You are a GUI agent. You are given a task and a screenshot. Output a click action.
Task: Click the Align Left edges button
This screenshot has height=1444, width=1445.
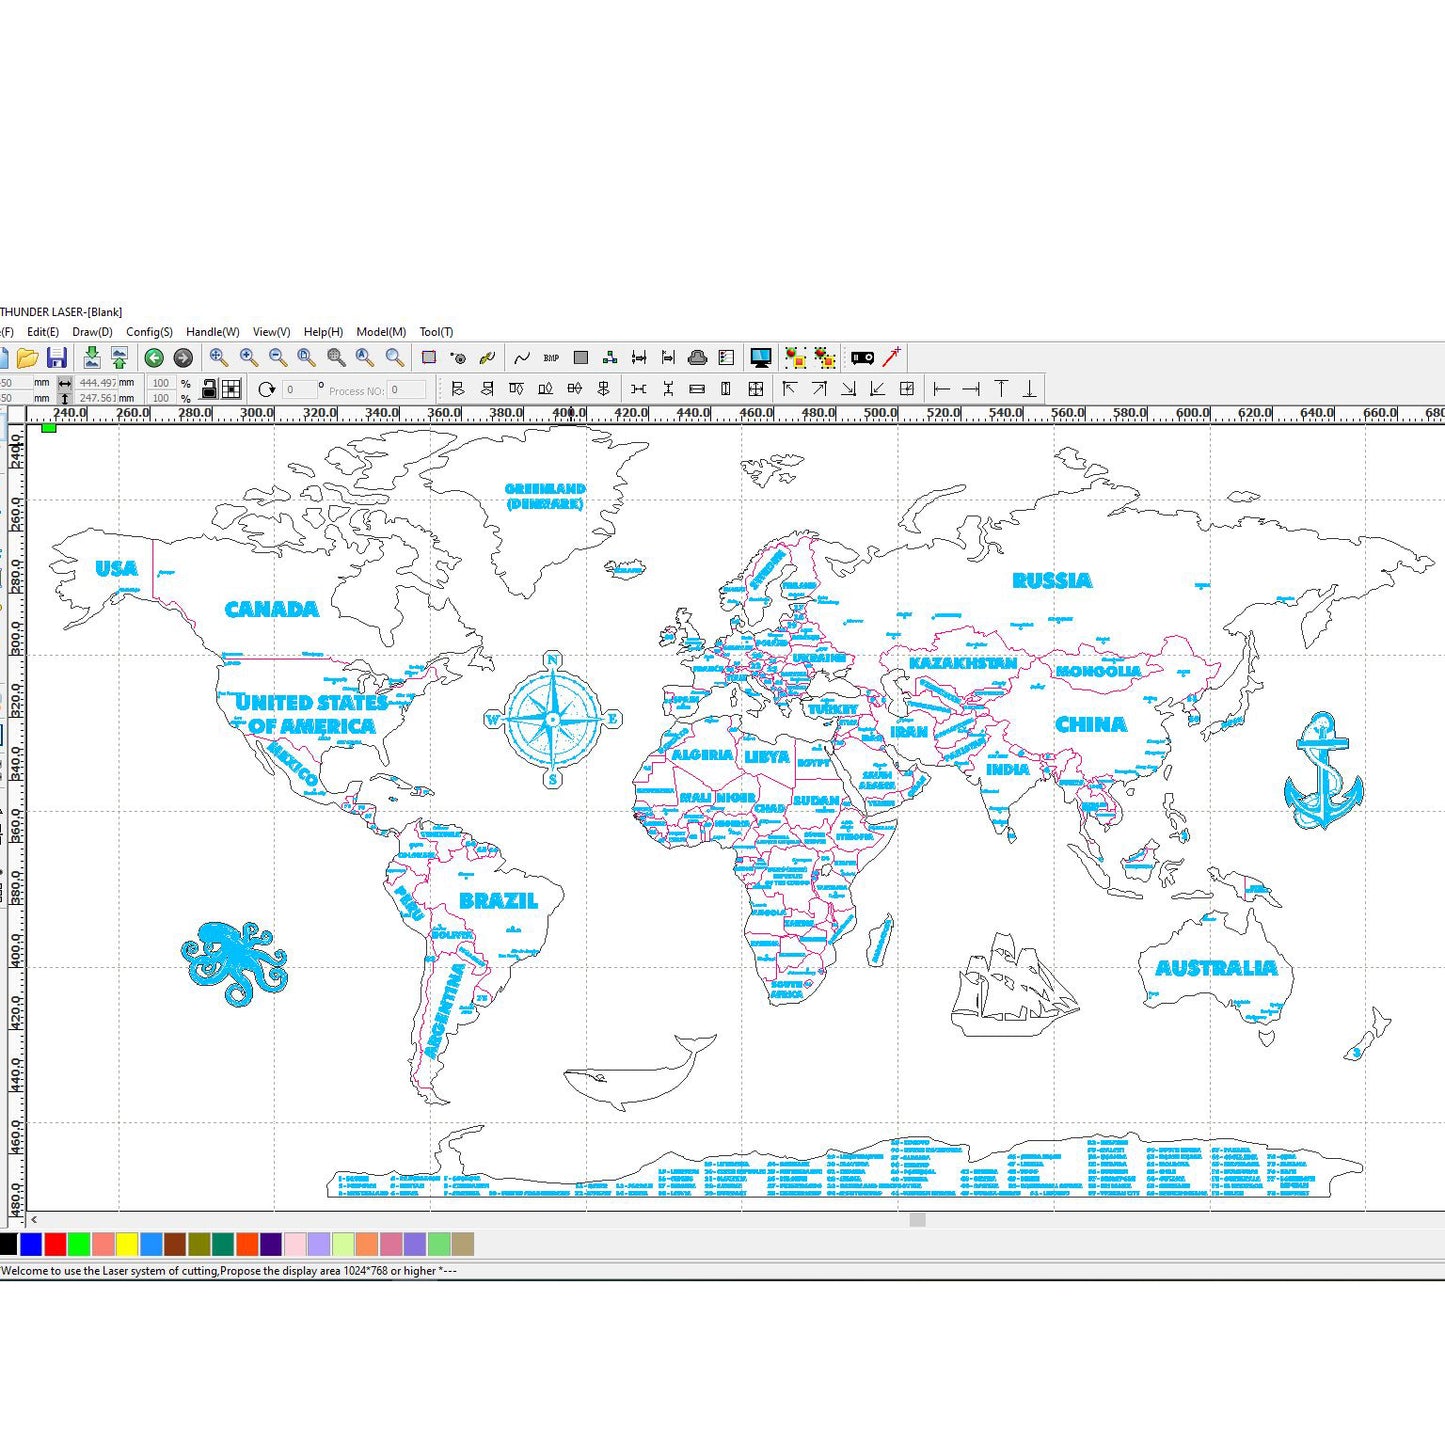point(457,389)
